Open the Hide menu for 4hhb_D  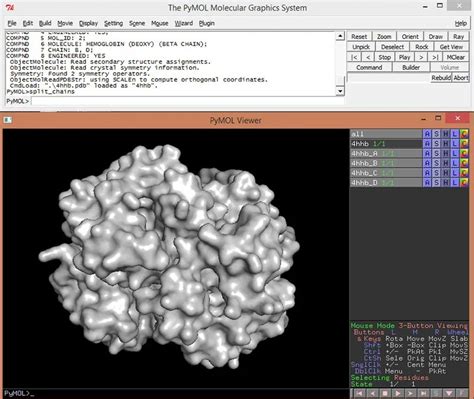point(445,182)
